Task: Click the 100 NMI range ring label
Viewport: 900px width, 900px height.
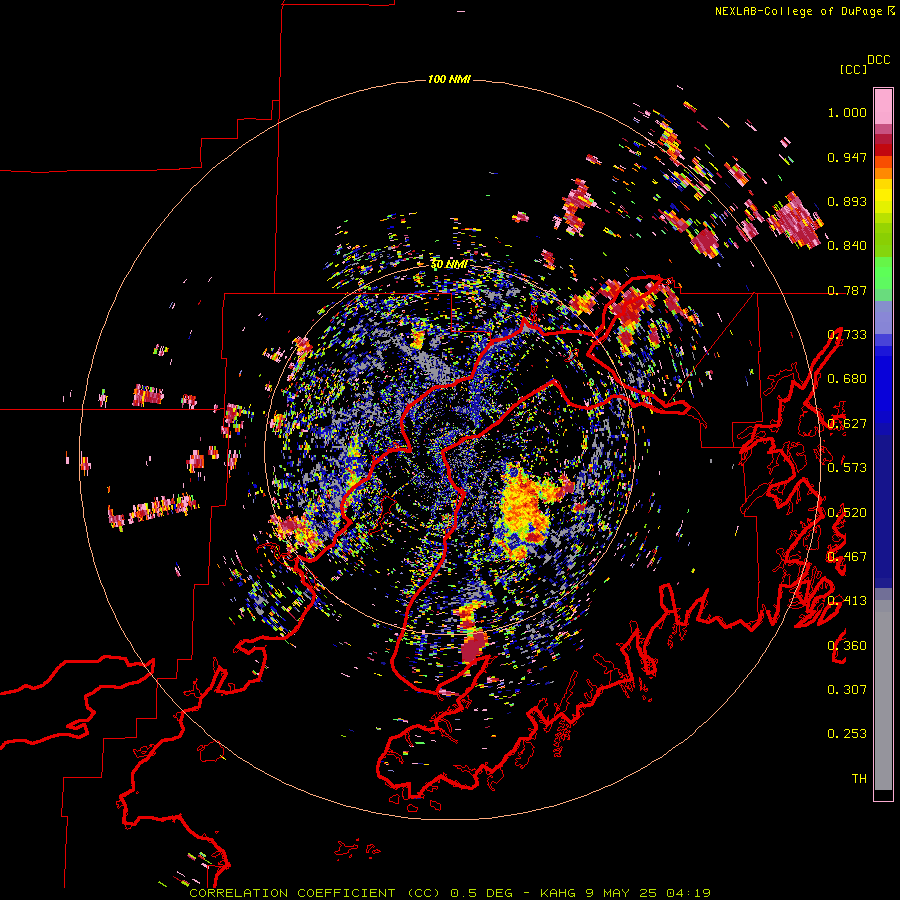Action: (449, 79)
